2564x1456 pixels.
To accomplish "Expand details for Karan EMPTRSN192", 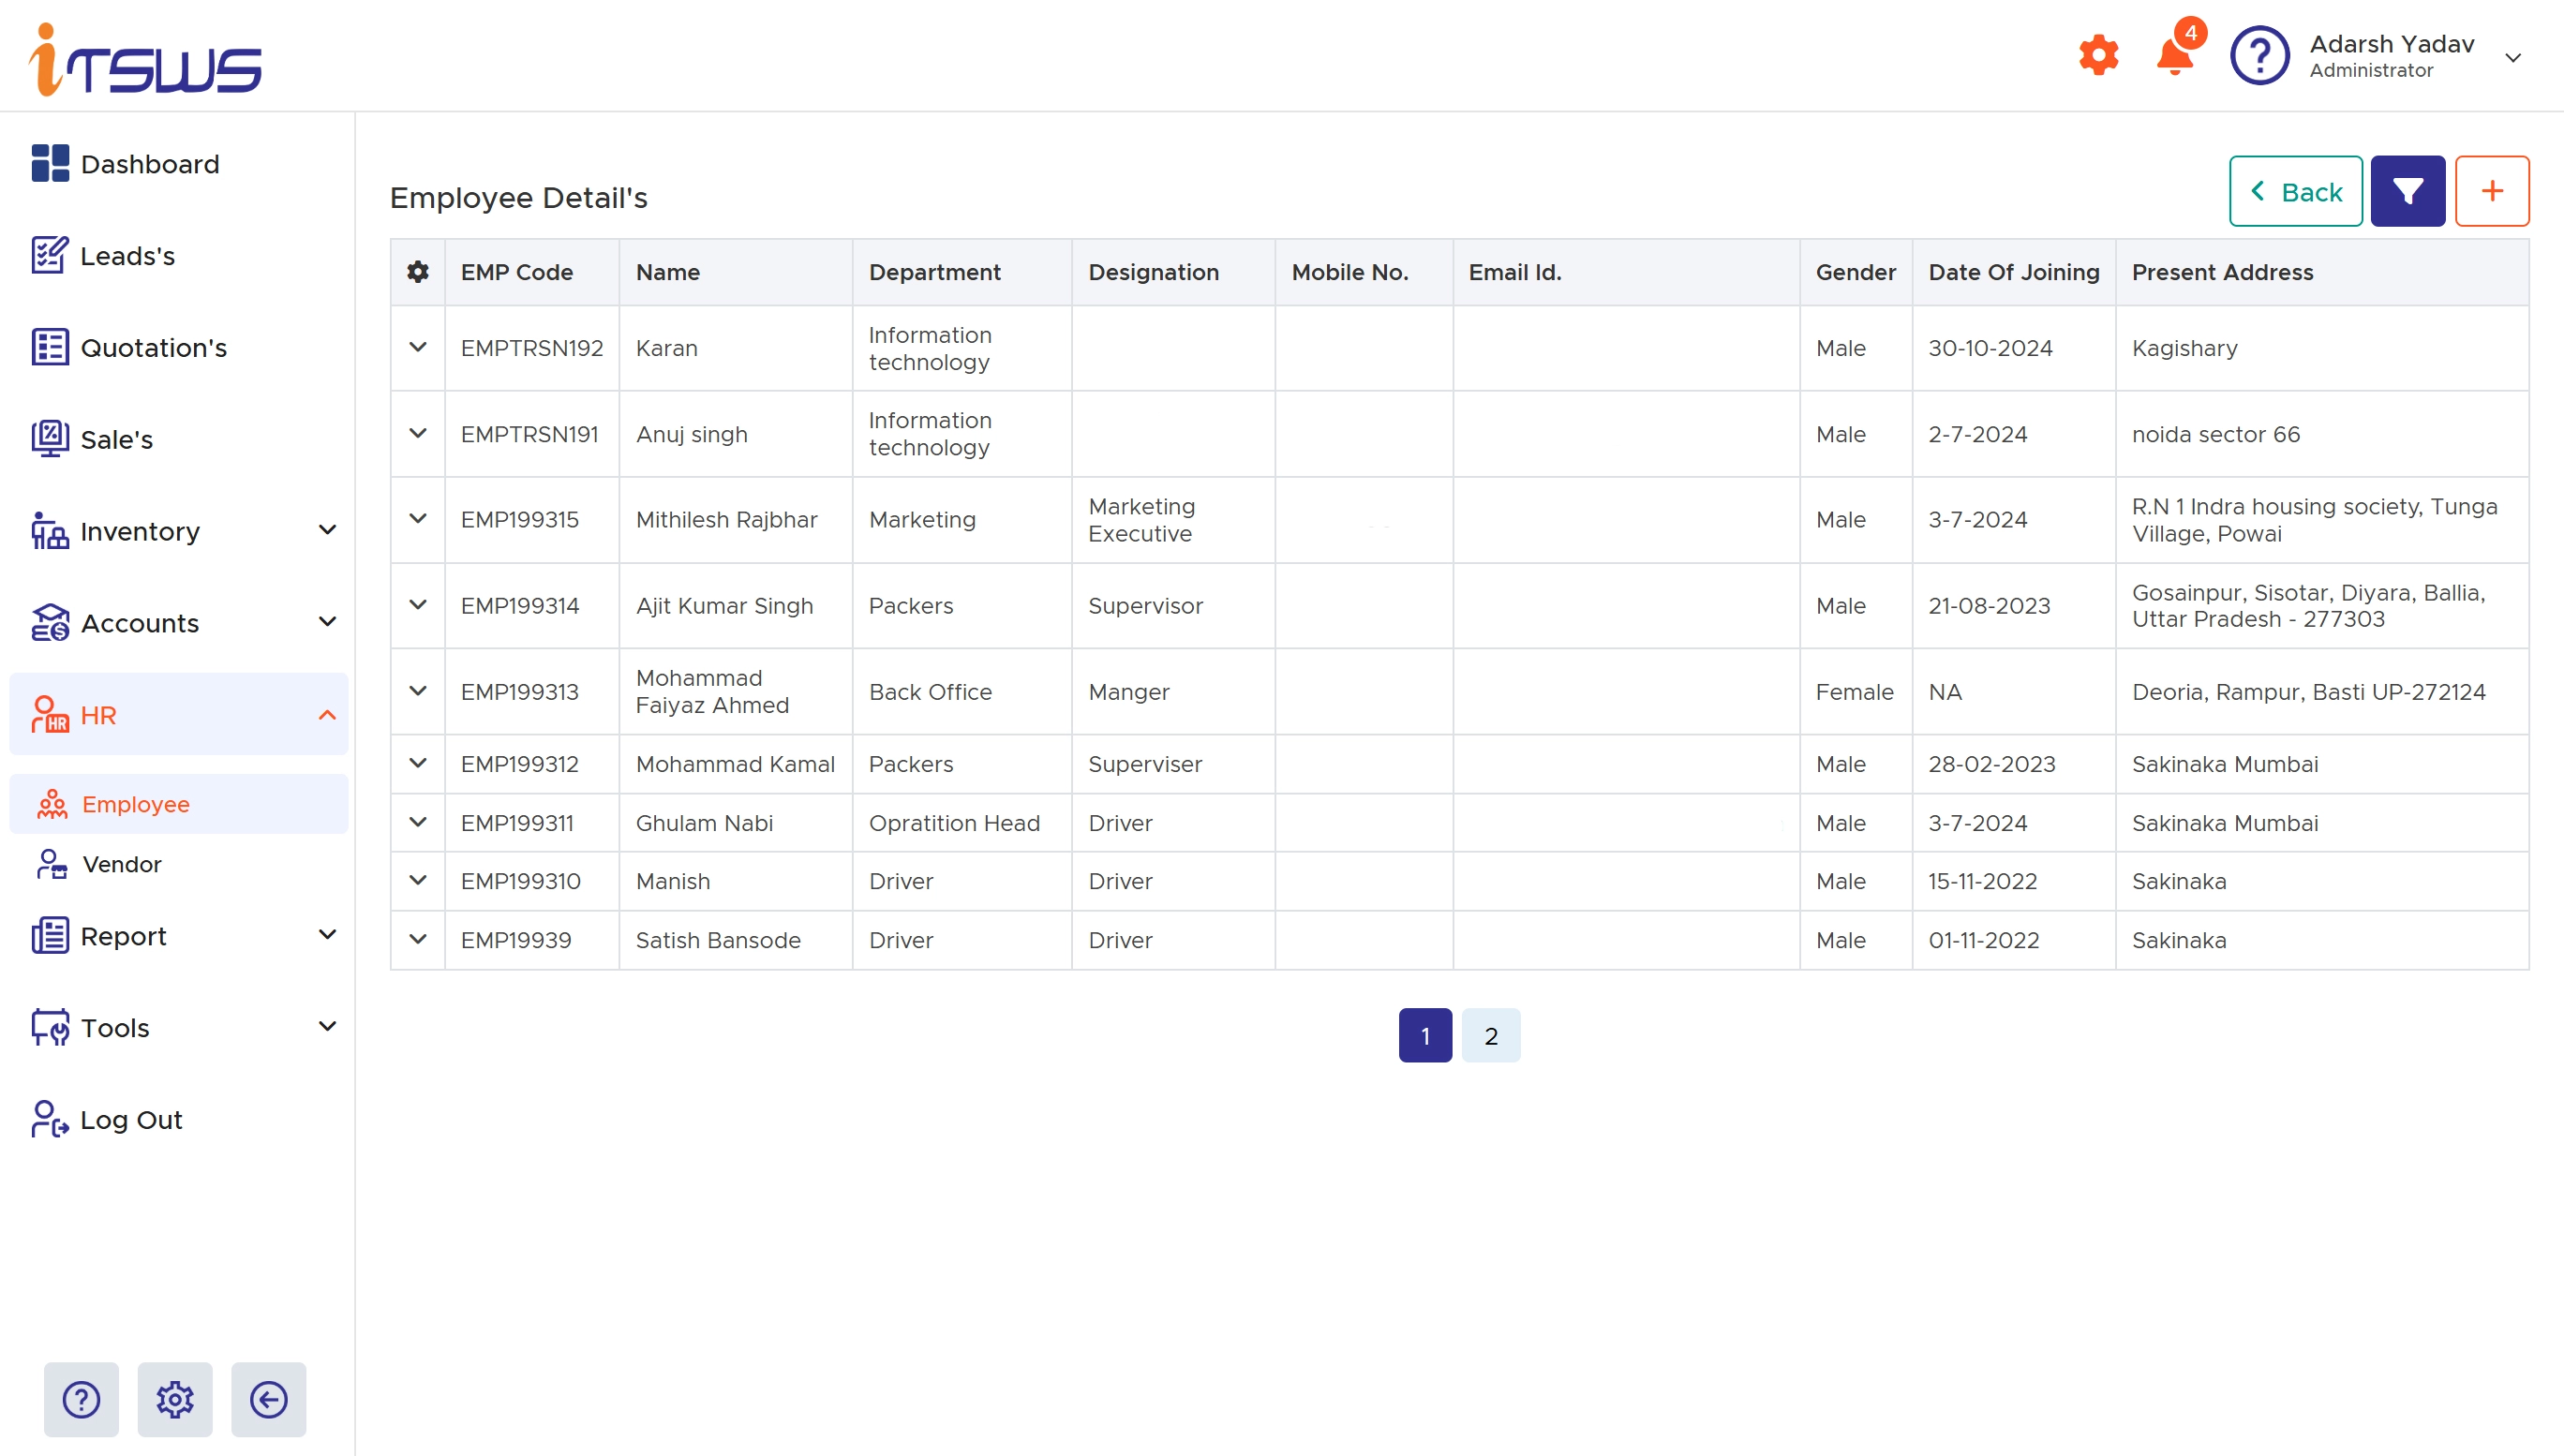I will (418, 347).
